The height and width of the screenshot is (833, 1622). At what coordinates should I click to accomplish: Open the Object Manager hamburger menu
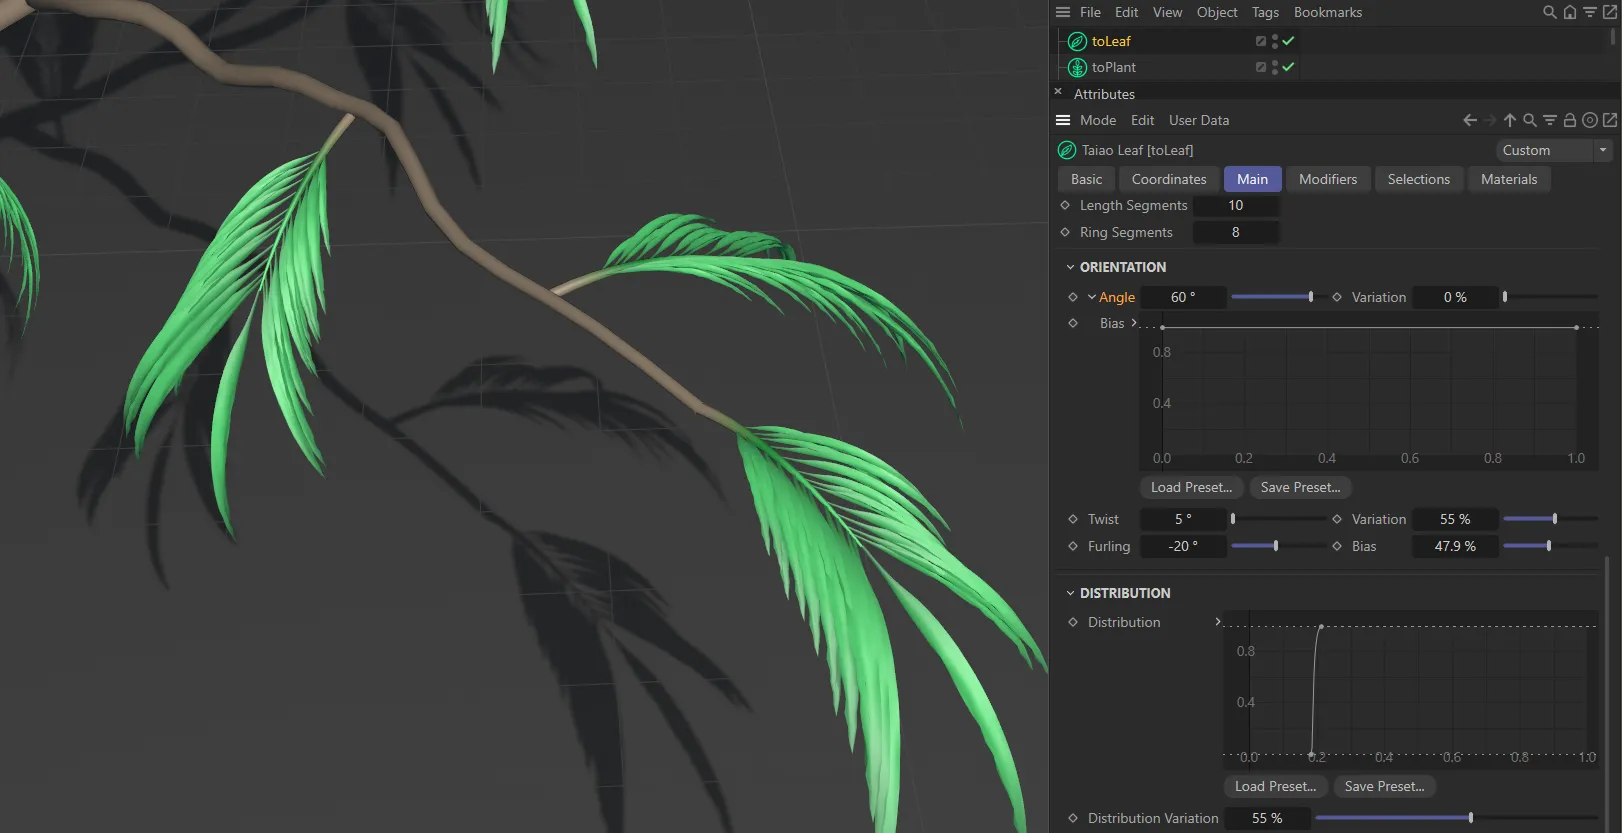1063,12
